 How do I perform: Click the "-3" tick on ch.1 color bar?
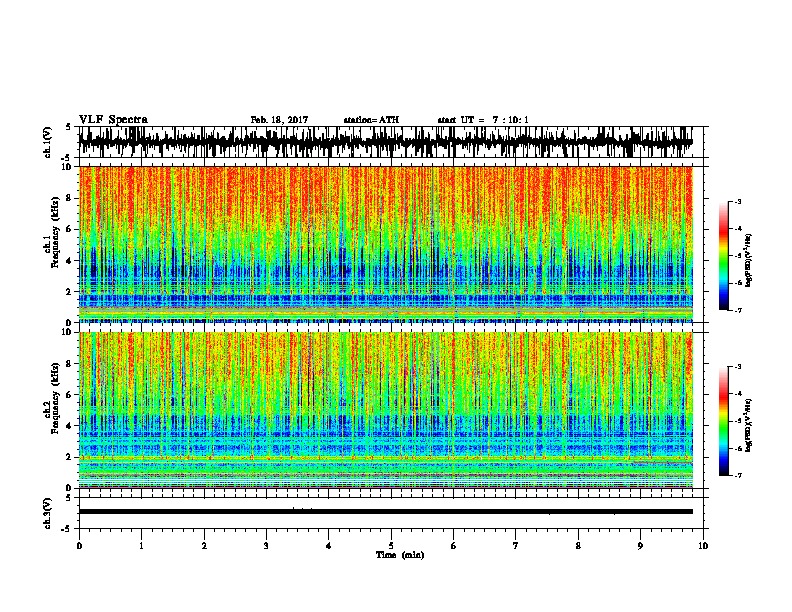pos(738,201)
